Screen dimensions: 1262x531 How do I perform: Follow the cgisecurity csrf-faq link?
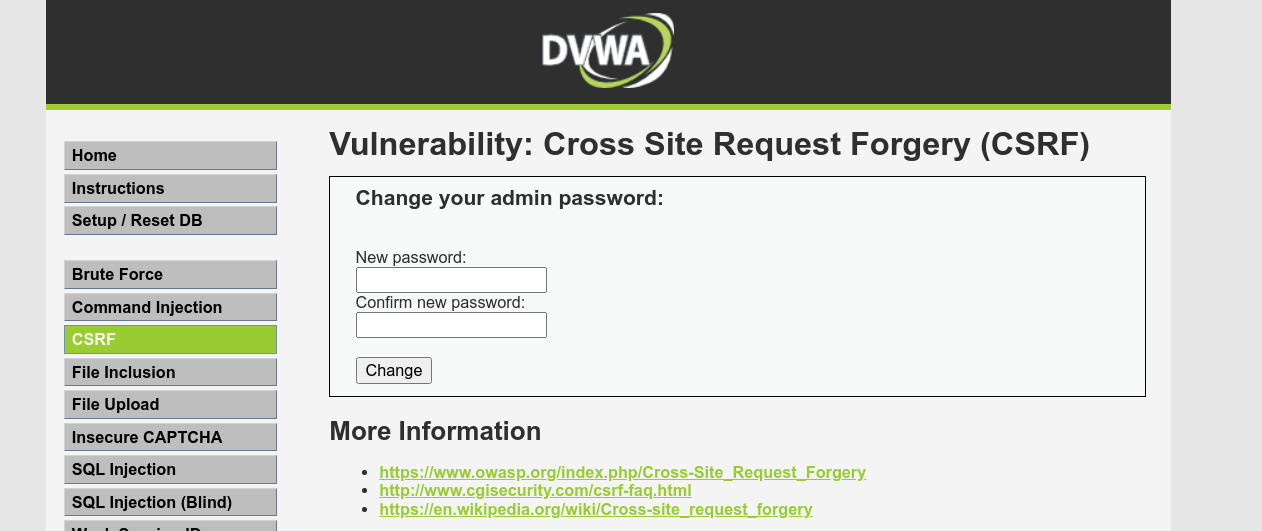pyautogui.click(x=535, y=491)
